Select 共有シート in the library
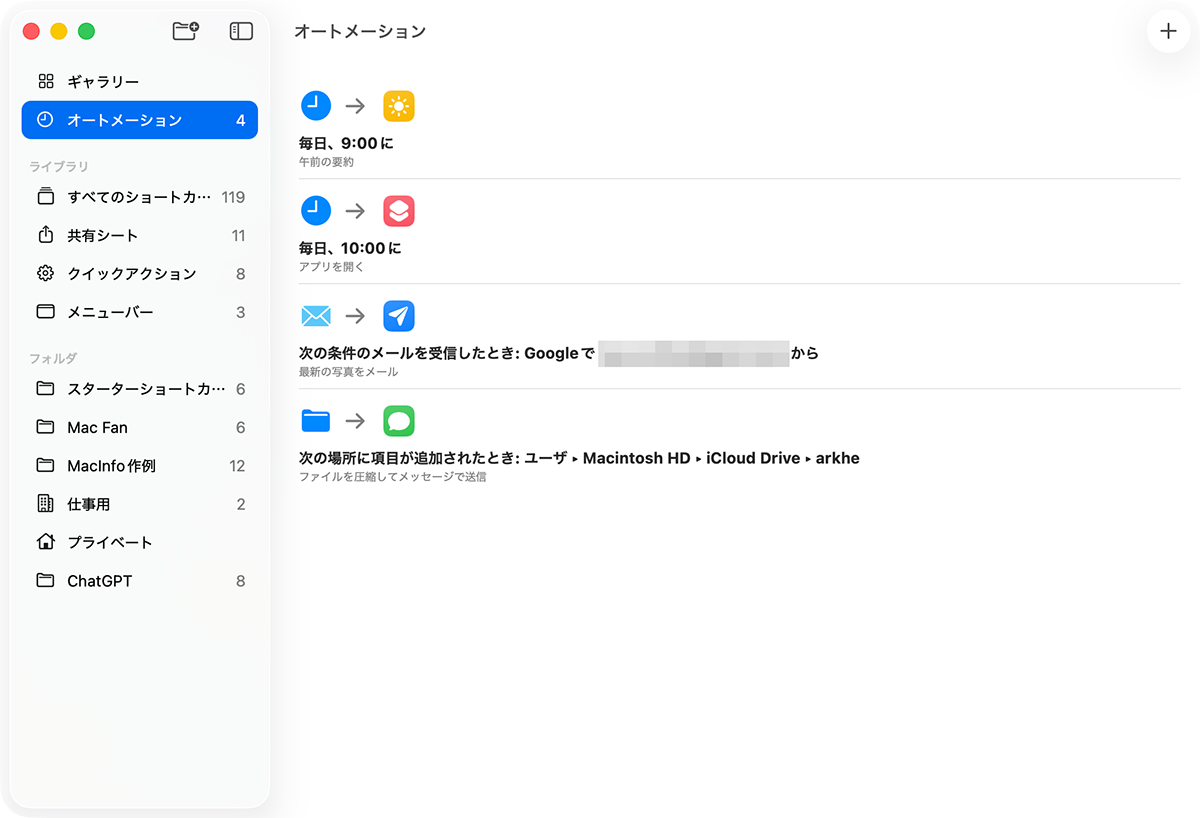The width and height of the screenshot is (1200, 818). pos(102,236)
